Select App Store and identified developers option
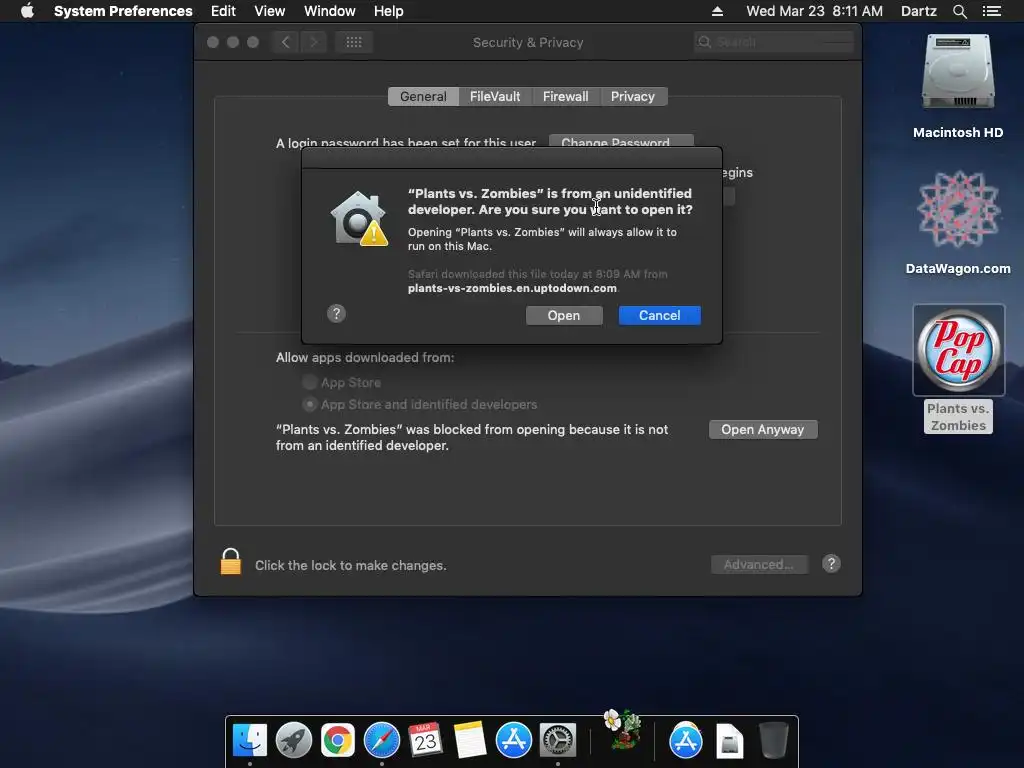 coord(310,404)
